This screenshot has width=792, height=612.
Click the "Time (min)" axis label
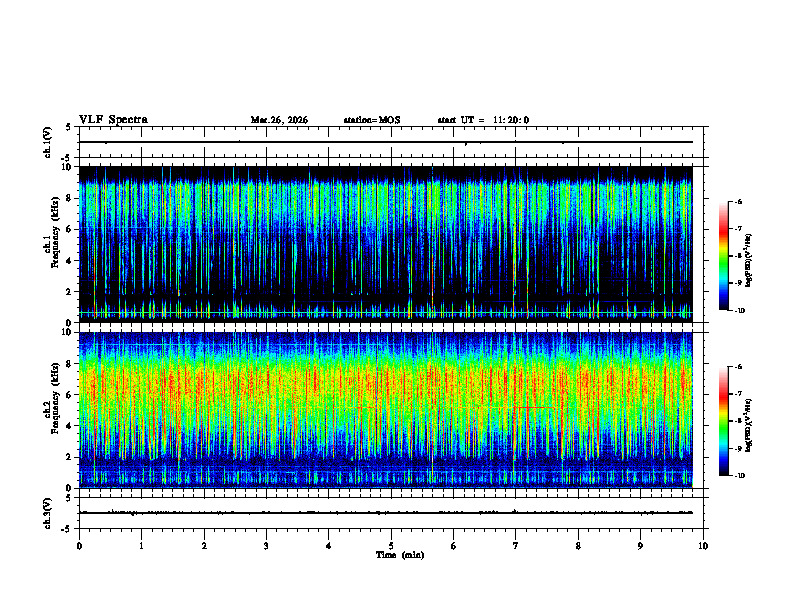[400, 555]
